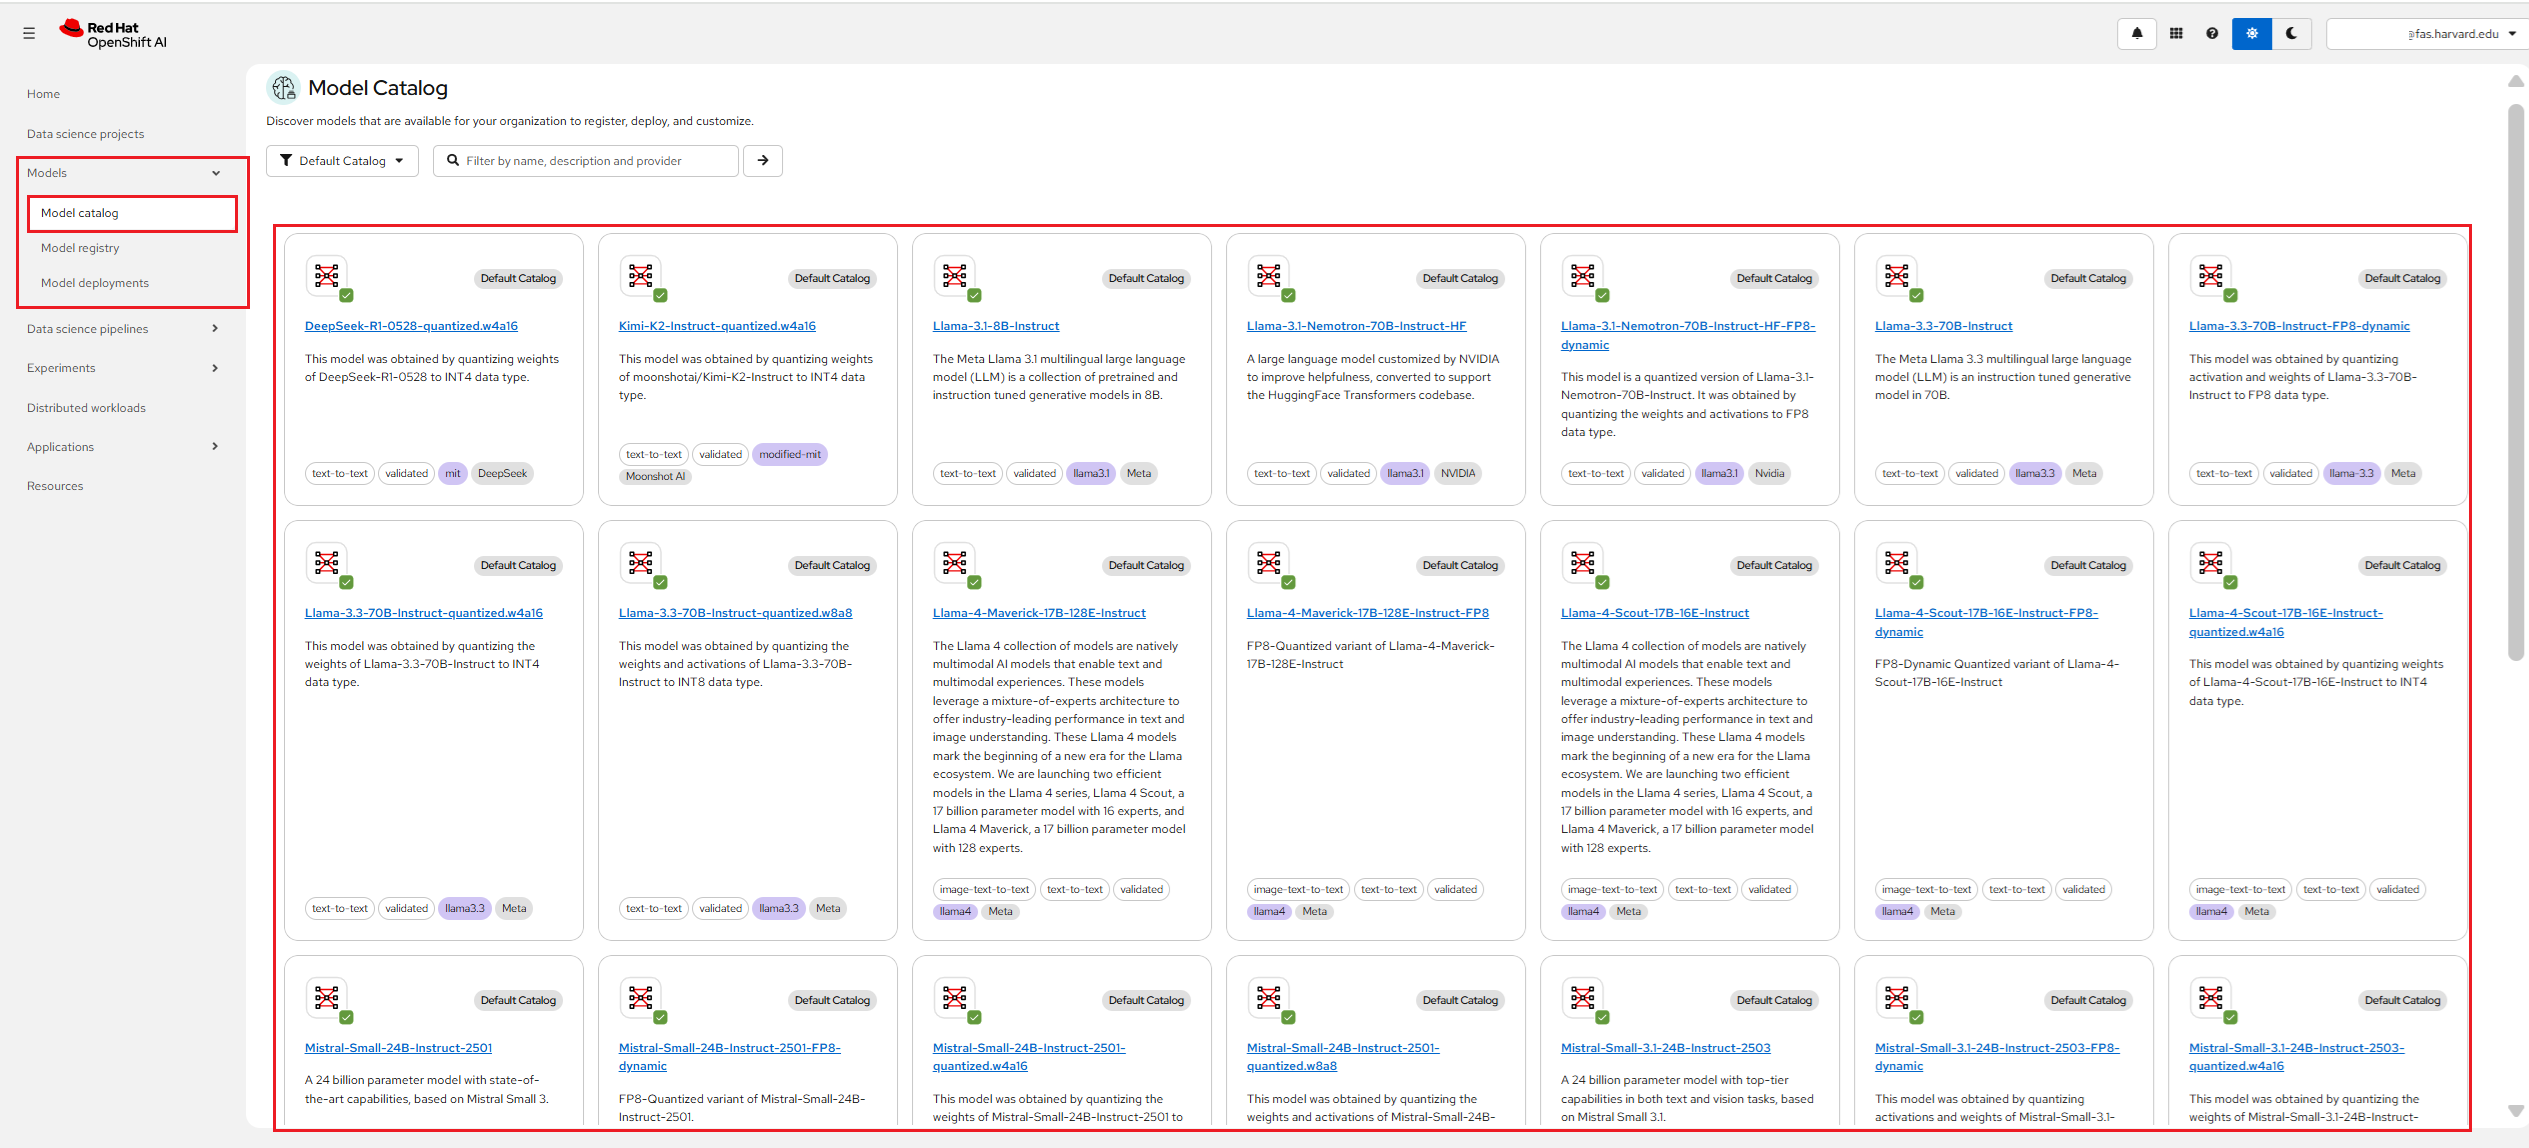Click the DeepSeek-R1-0528 model card icon

pyautogui.click(x=327, y=276)
